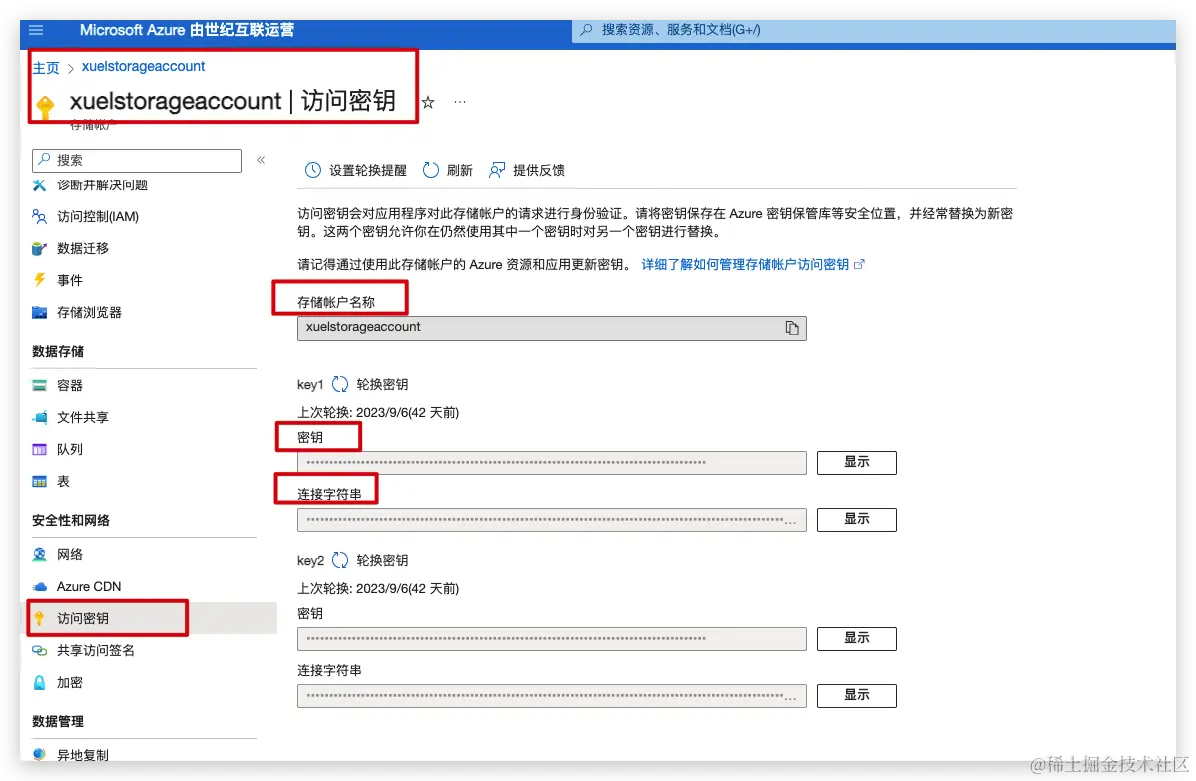This screenshot has width=1196, height=781.
Task: Click the hidden key2 连接字符串 field
Action: click(x=551, y=696)
